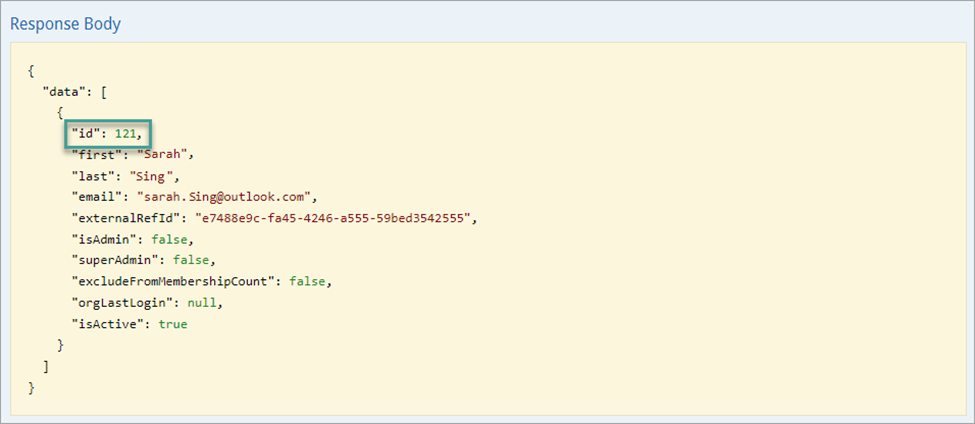The height and width of the screenshot is (424, 975).
Task: Click the id value 121
Action: [127, 133]
